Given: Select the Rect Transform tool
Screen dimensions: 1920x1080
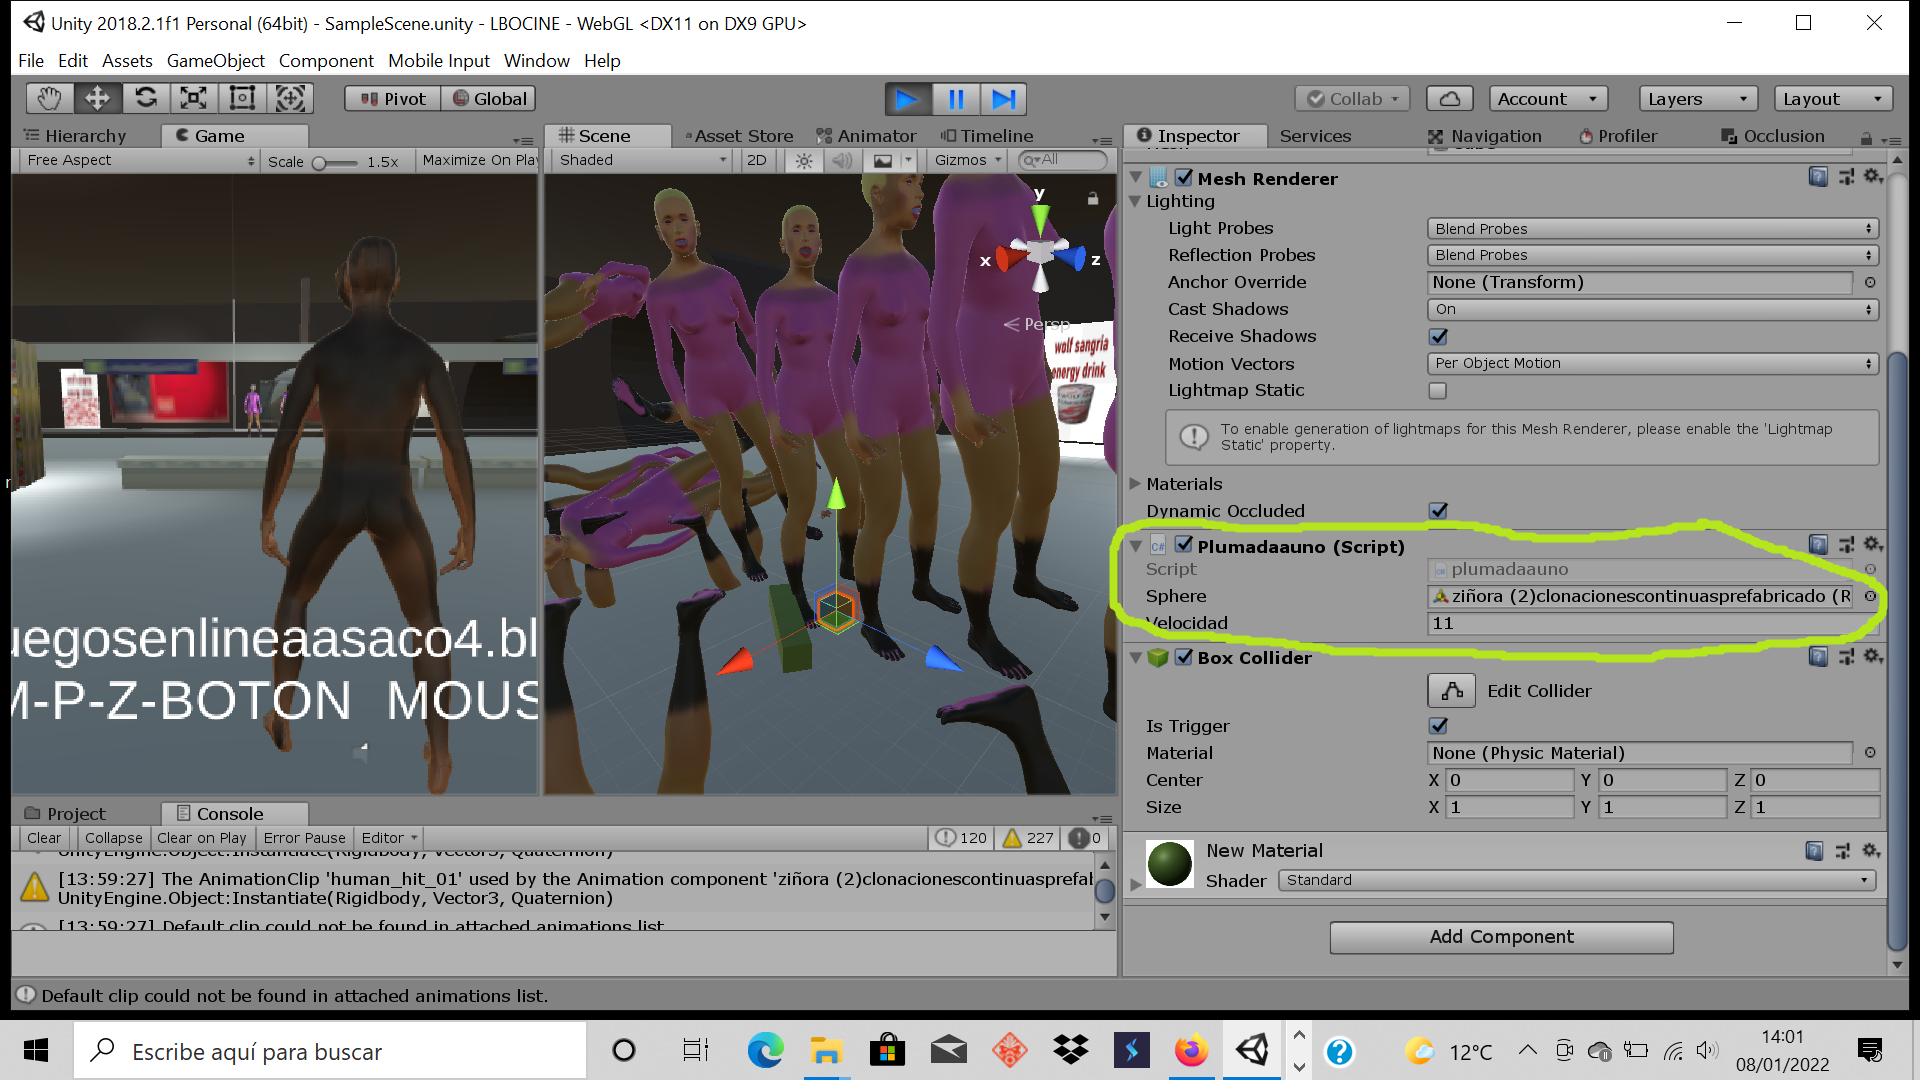Looking at the screenshot, I should pyautogui.click(x=242, y=98).
